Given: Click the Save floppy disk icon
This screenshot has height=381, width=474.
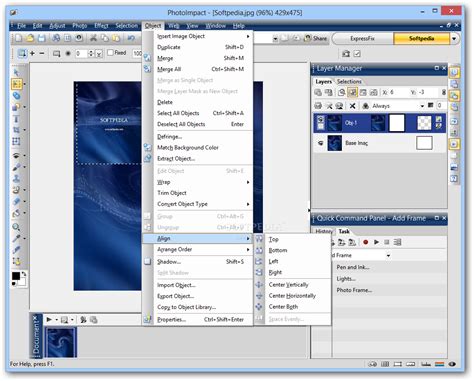Looking at the screenshot, I should pyautogui.click(x=41, y=38).
